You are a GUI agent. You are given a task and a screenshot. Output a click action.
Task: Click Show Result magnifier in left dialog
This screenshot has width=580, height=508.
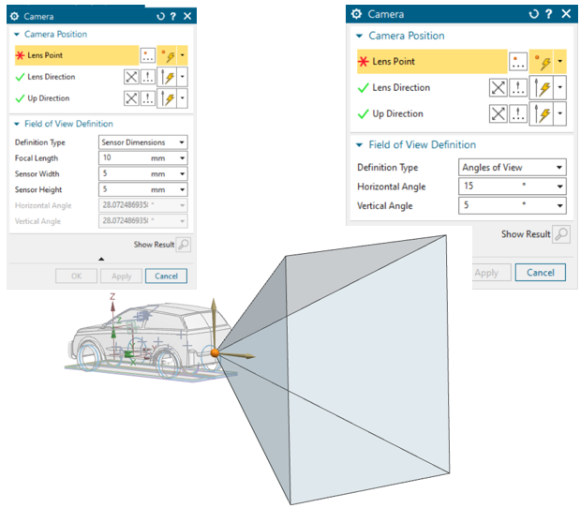183,245
